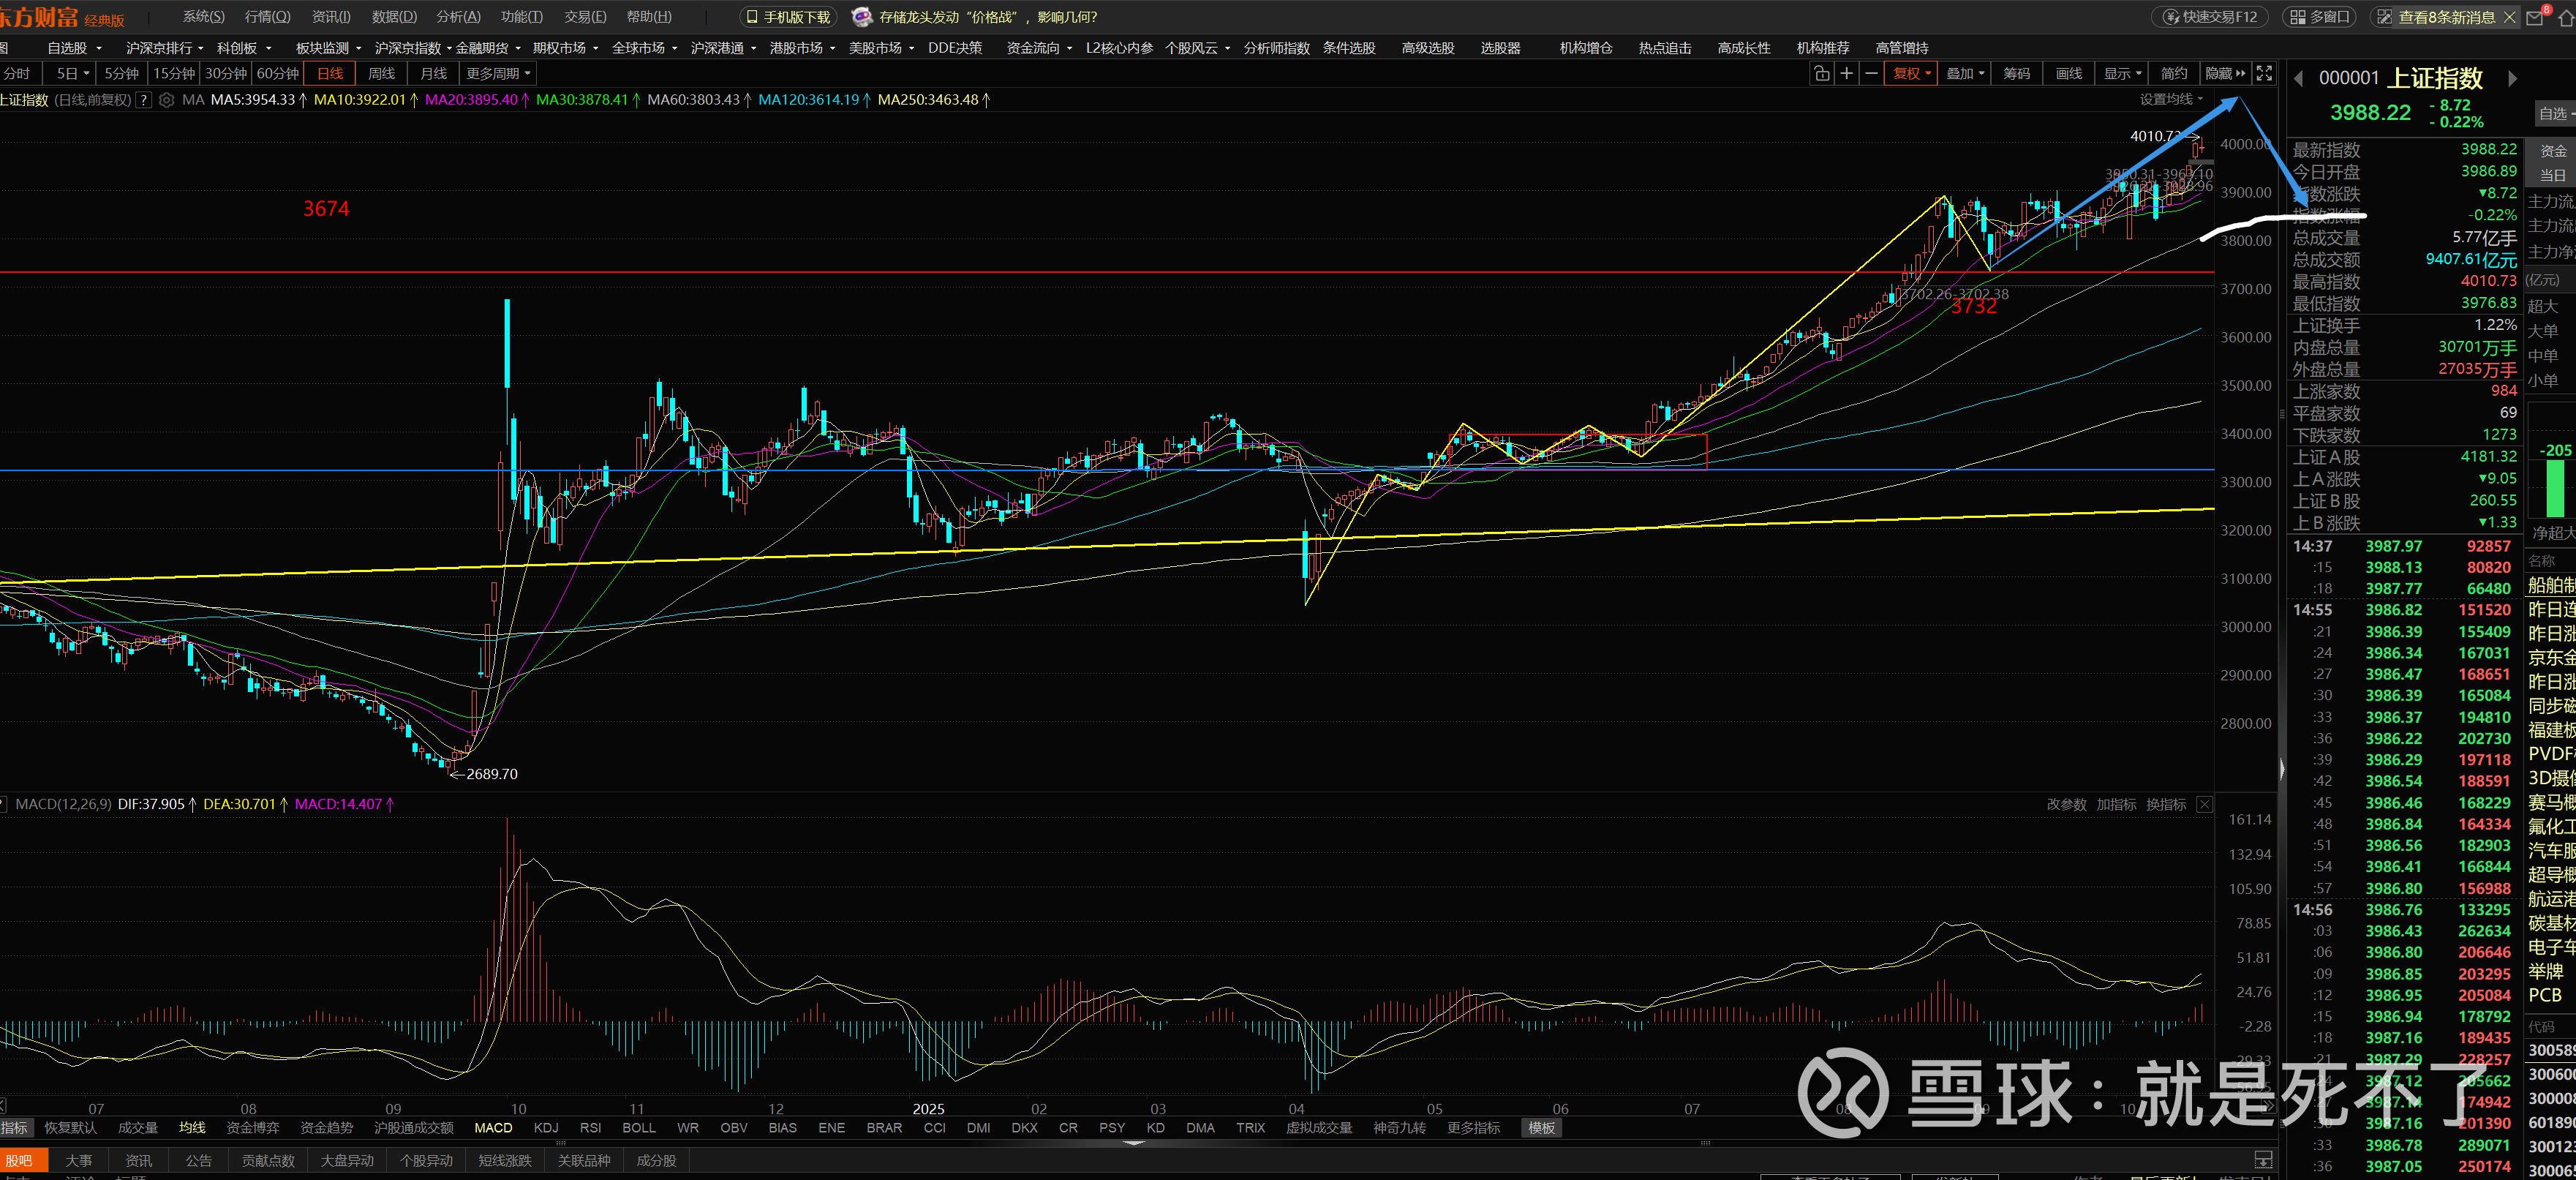Screen dimensions: 2576x1180
Task: Expand the 复权 dropdown
Action: coord(1911,74)
